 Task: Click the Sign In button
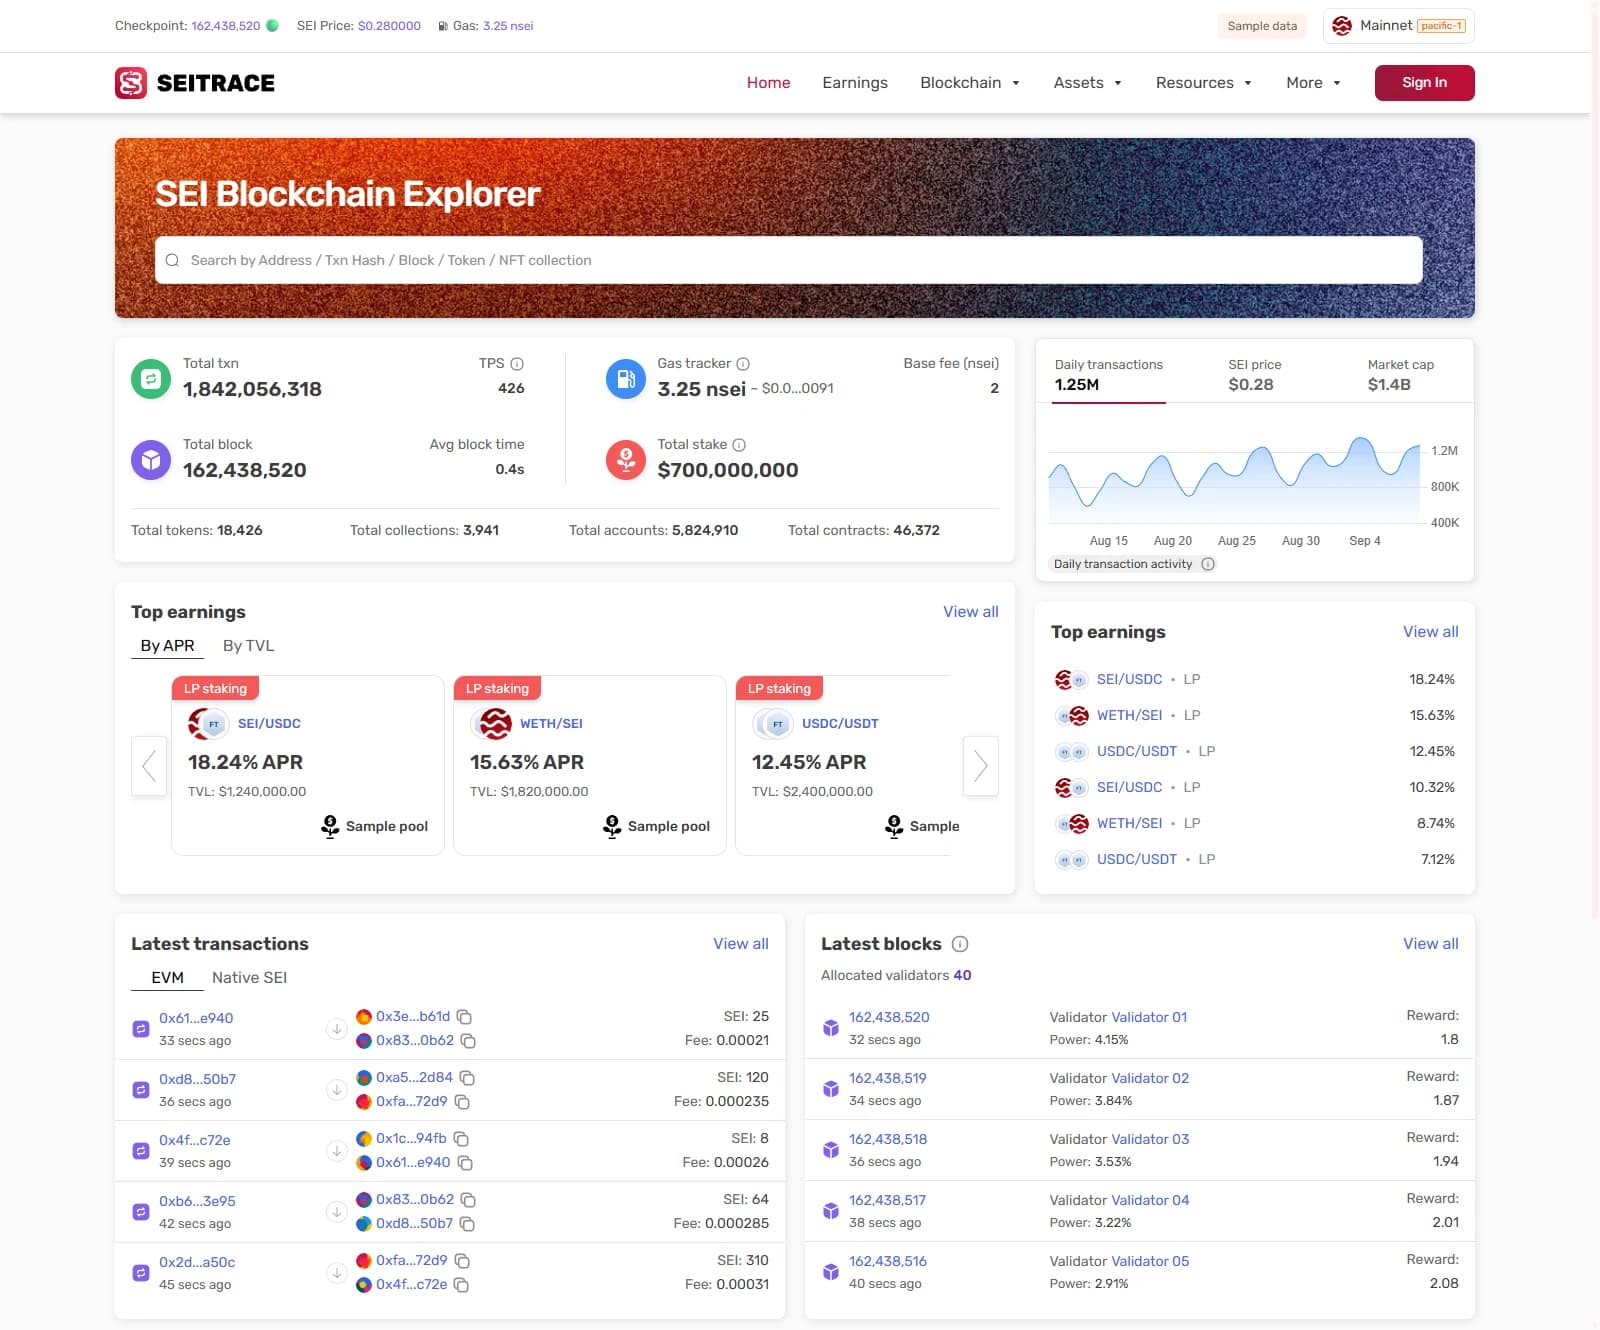coord(1424,83)
